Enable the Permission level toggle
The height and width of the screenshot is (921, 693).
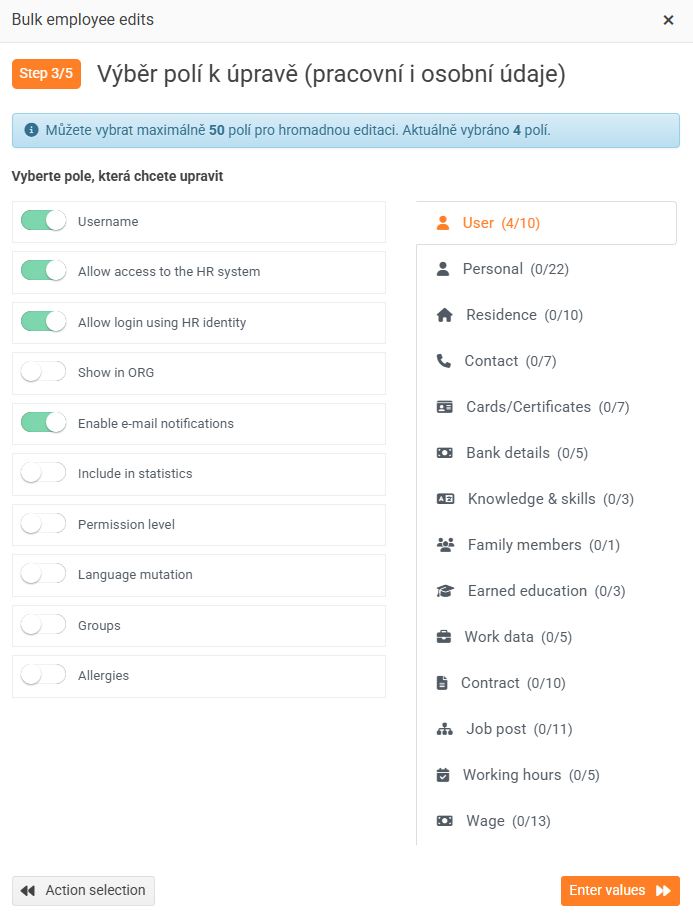43,524
